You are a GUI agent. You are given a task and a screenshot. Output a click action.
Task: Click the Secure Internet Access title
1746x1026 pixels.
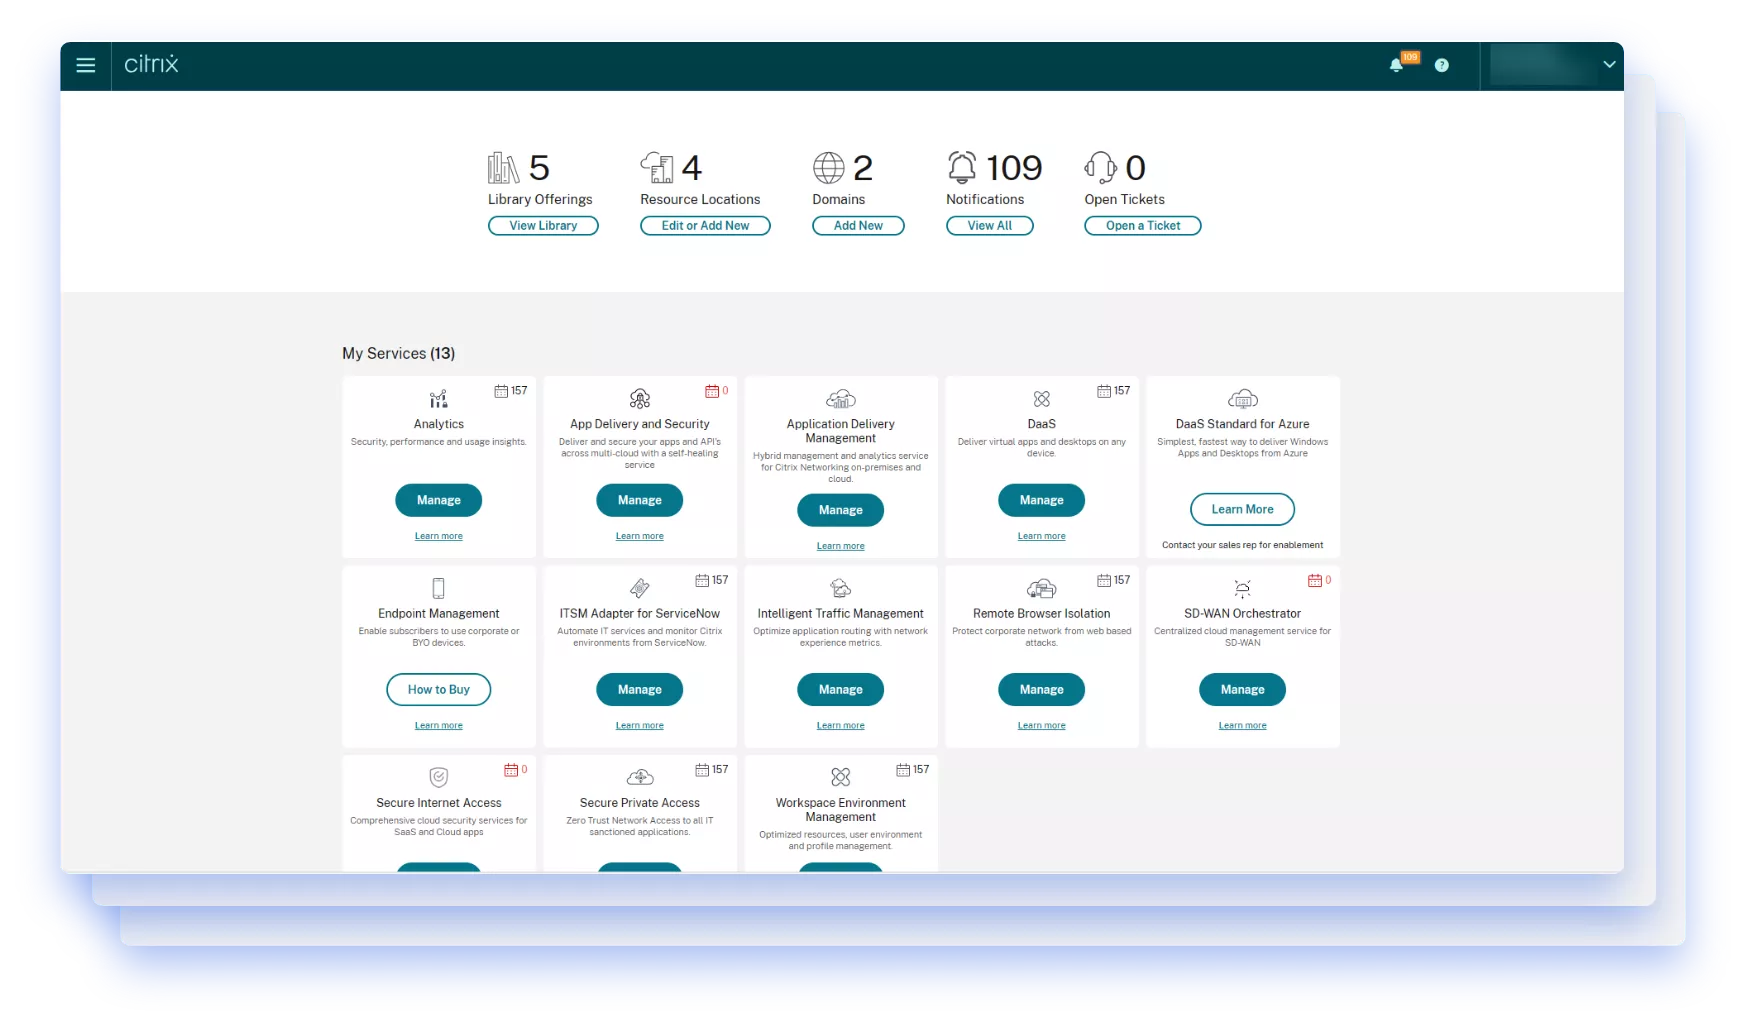tap(439, 803)
